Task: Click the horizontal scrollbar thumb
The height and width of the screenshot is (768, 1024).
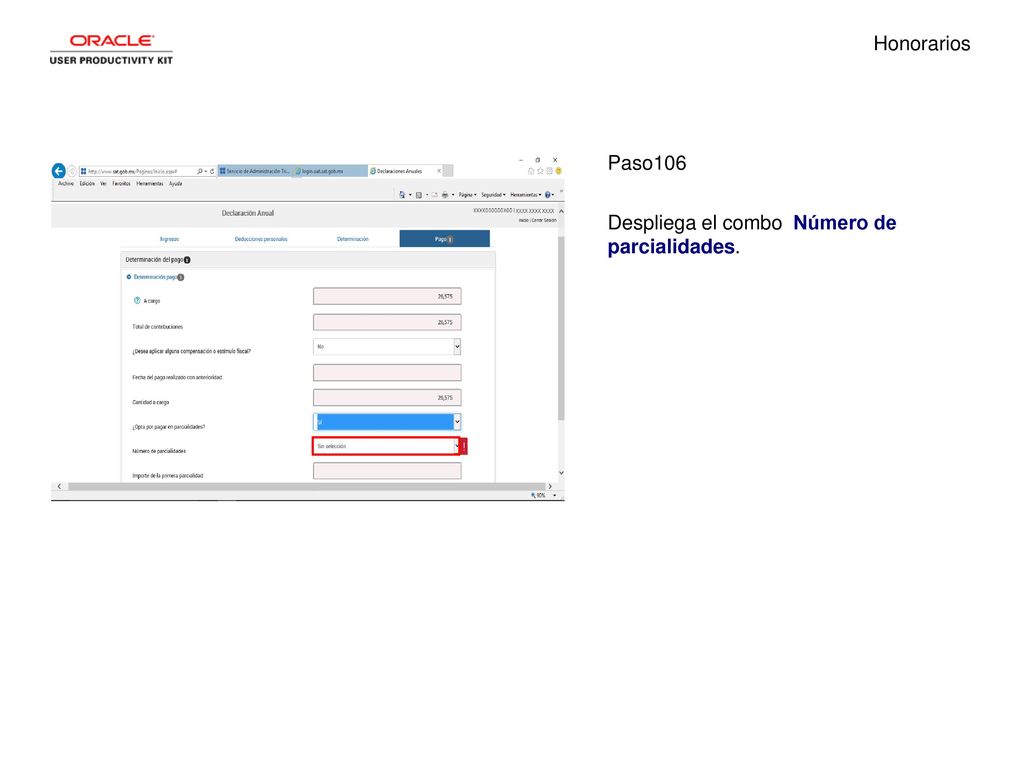Action: coord(306,487)
